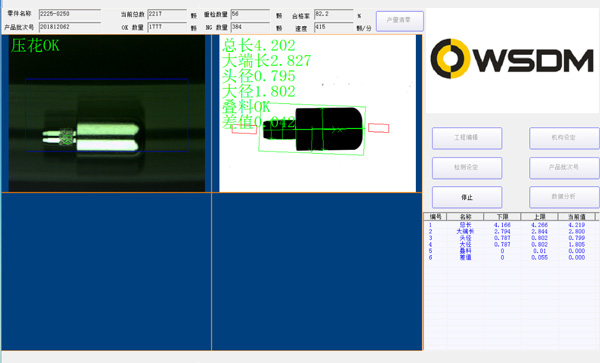The height and width of the screenshot is (363, 600).
Task: Click the 当前值 column header
Action: coord(576,216)
